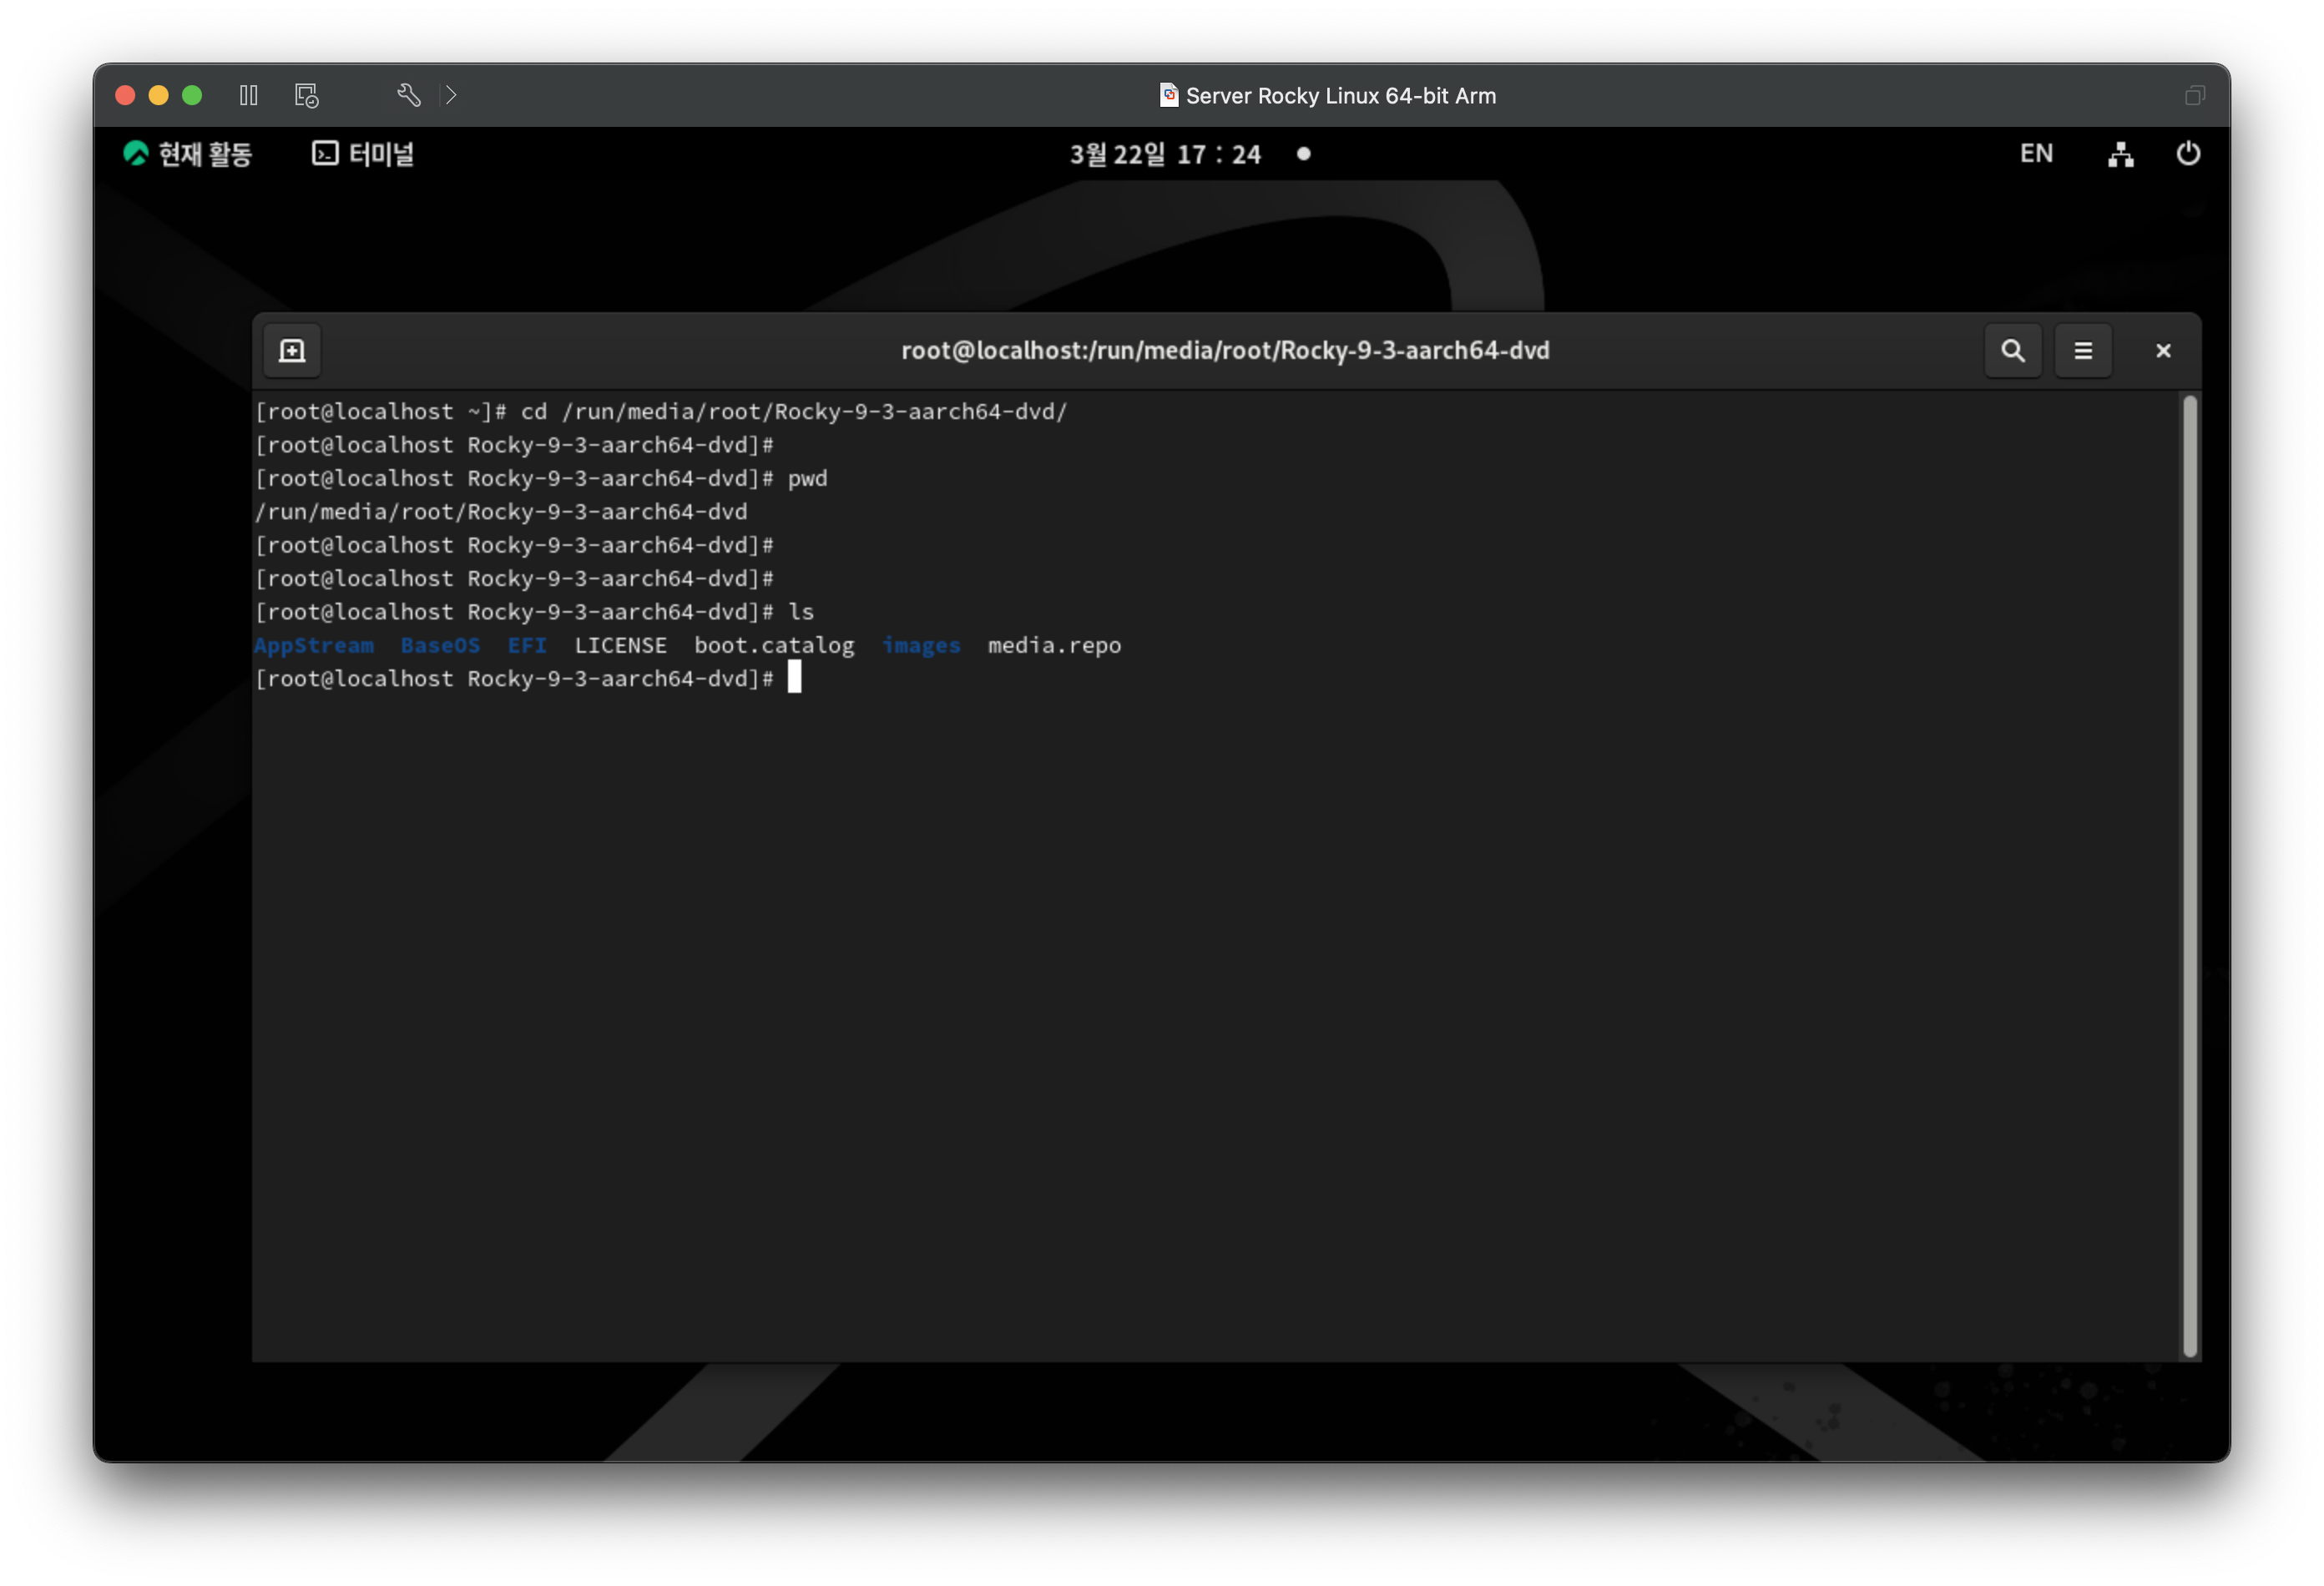2324x1586 pixels.
Task: Open the 현재 활동 activities overview
Action: pyautogui.click(x=188, y=154)
